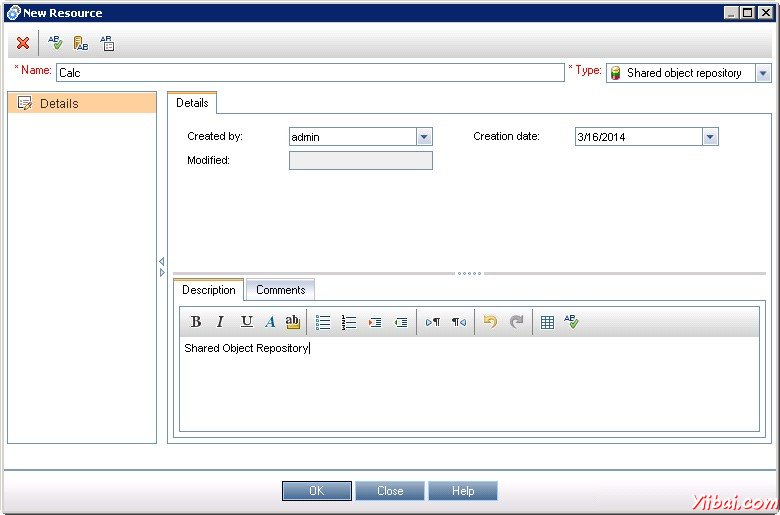Switch to the Comments tab
The height and width of the screenshot is (515, 780).
280,290
